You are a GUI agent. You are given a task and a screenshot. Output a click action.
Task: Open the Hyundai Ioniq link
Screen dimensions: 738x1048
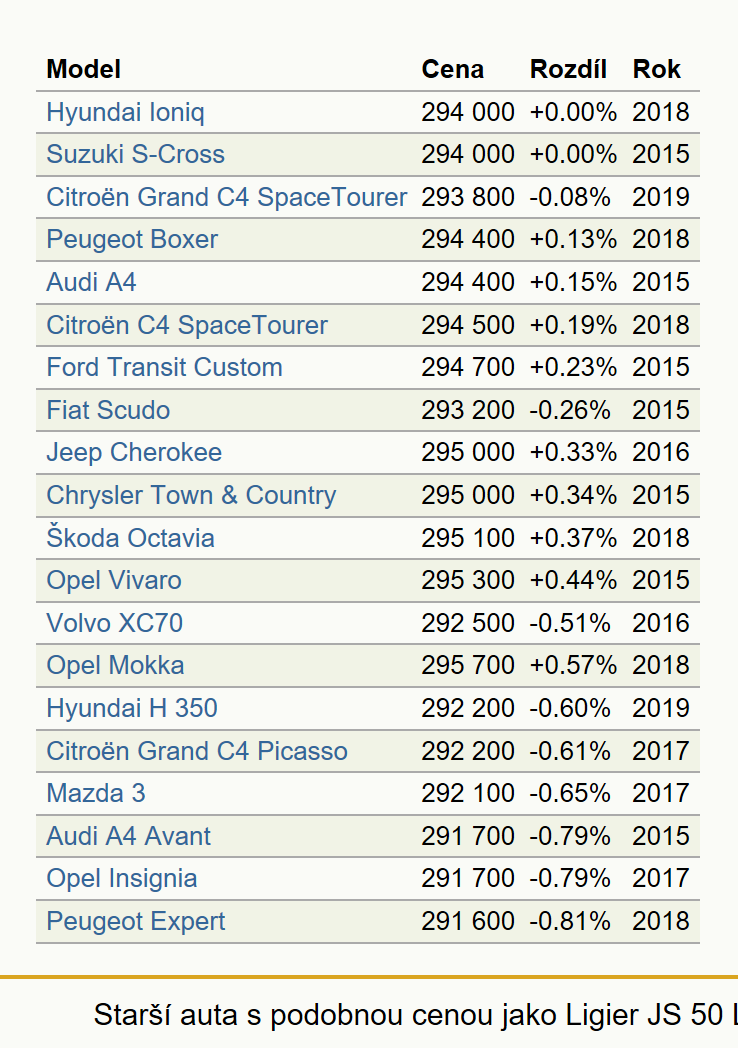(x=125, y=112)
